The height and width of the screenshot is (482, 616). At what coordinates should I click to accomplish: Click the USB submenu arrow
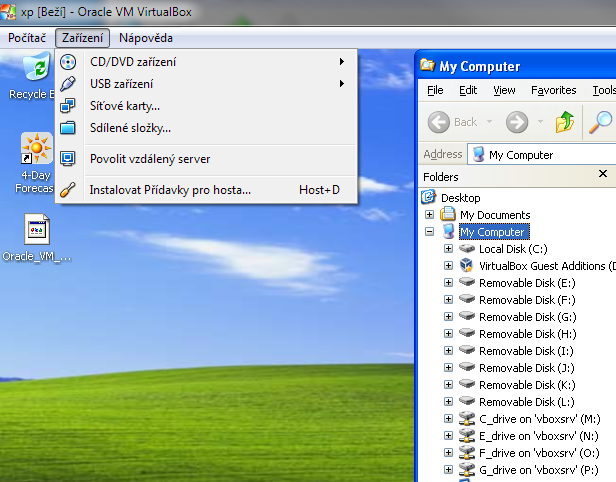click(x=342, y=84)
